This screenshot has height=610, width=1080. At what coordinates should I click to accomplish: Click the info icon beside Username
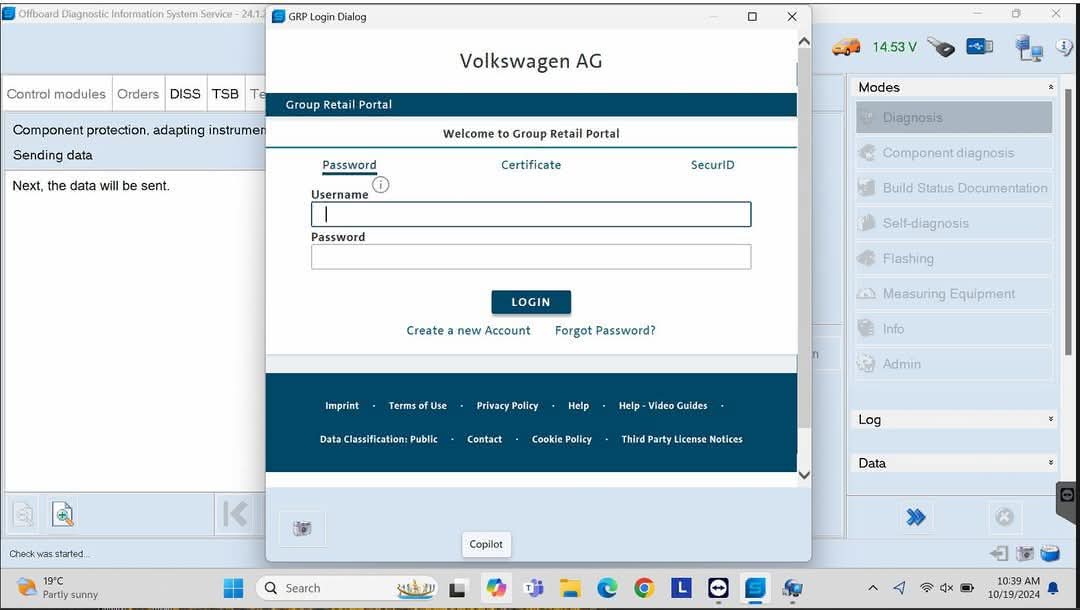tap(380, 185)
